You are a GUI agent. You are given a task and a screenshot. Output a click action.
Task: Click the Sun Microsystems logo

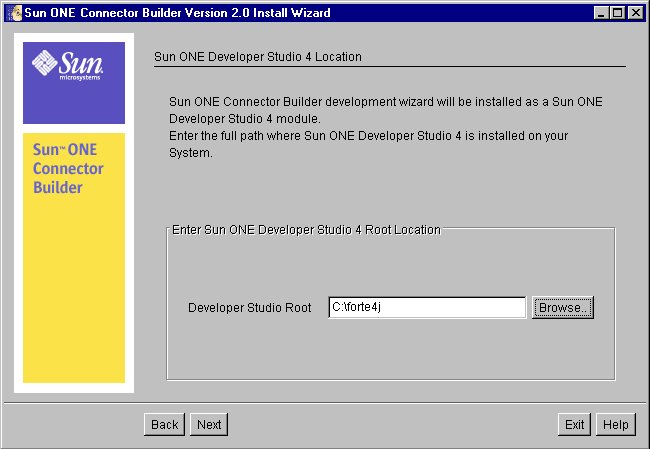tap(68, 65)
